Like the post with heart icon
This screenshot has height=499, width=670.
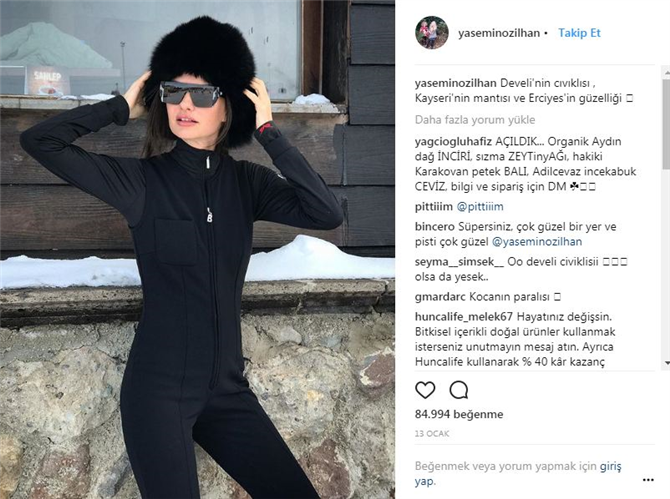click(425, 390)
